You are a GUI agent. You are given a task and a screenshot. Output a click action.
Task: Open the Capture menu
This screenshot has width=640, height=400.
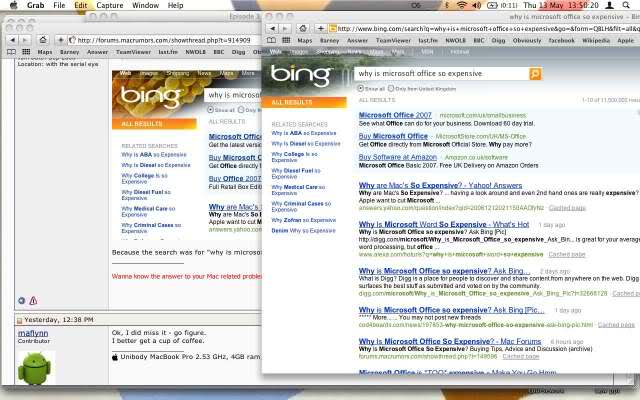109,5
